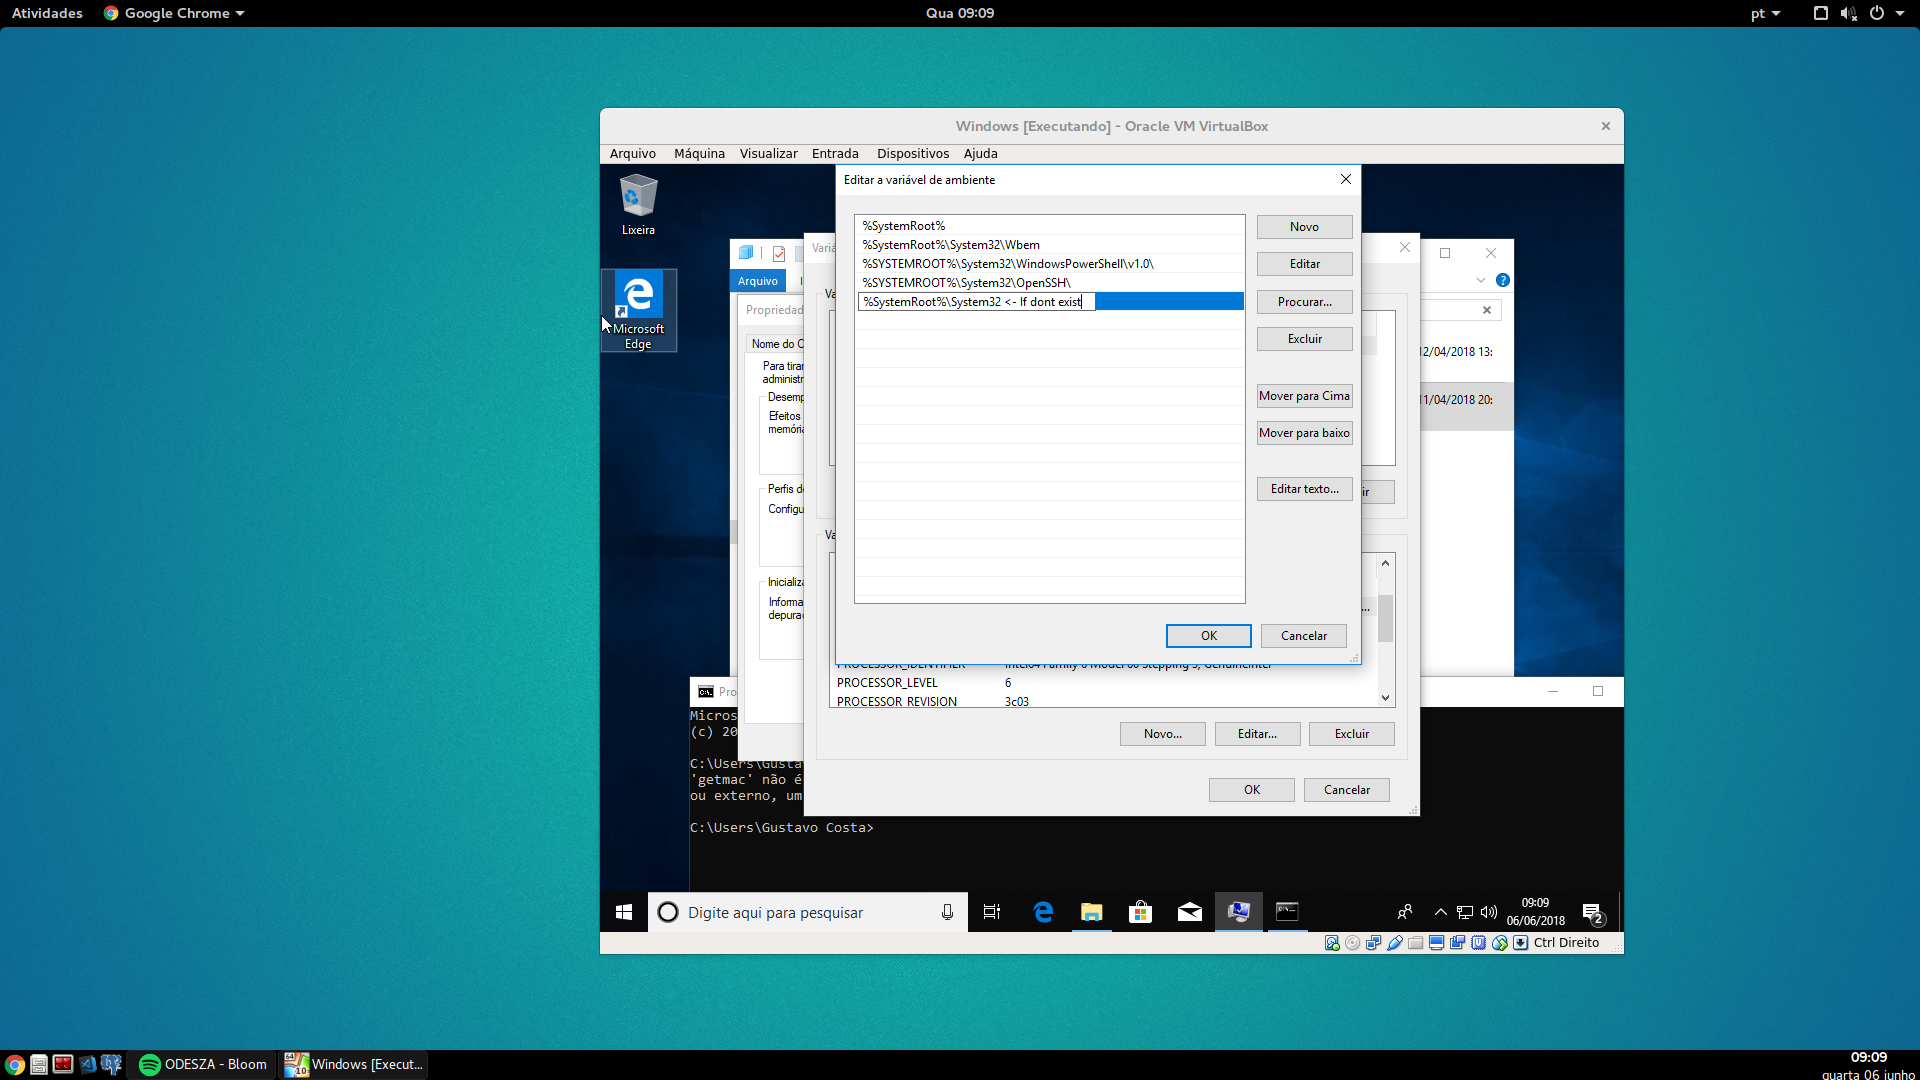Viewport: 1920px width, 1080px height.
Task: Click the VirtualBox shared folders status icon
Action: [x=1415, y=943]
